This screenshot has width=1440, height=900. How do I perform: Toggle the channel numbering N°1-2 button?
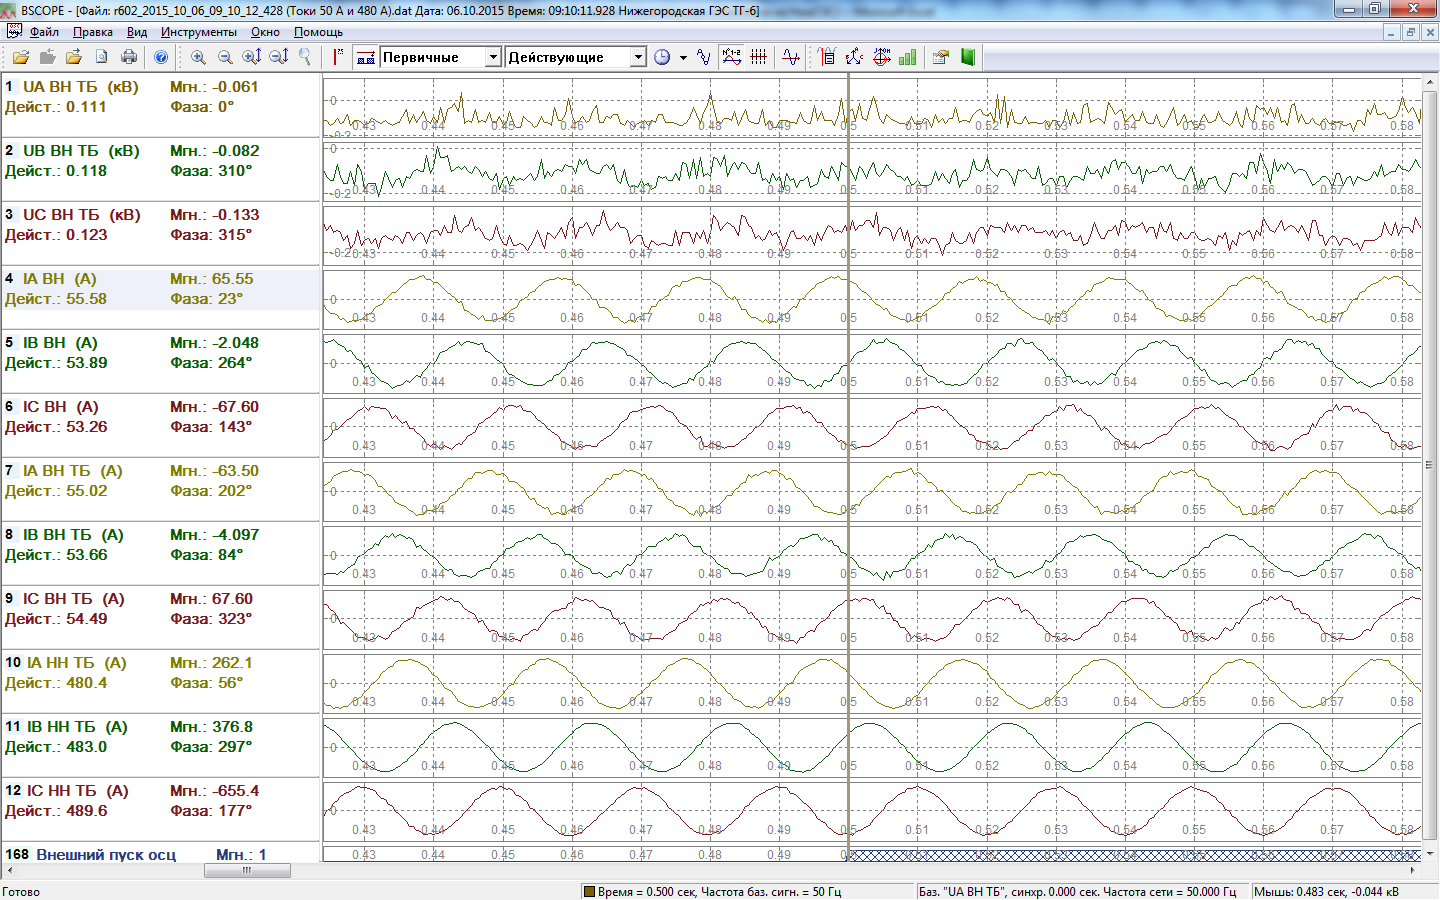[732, 57]
